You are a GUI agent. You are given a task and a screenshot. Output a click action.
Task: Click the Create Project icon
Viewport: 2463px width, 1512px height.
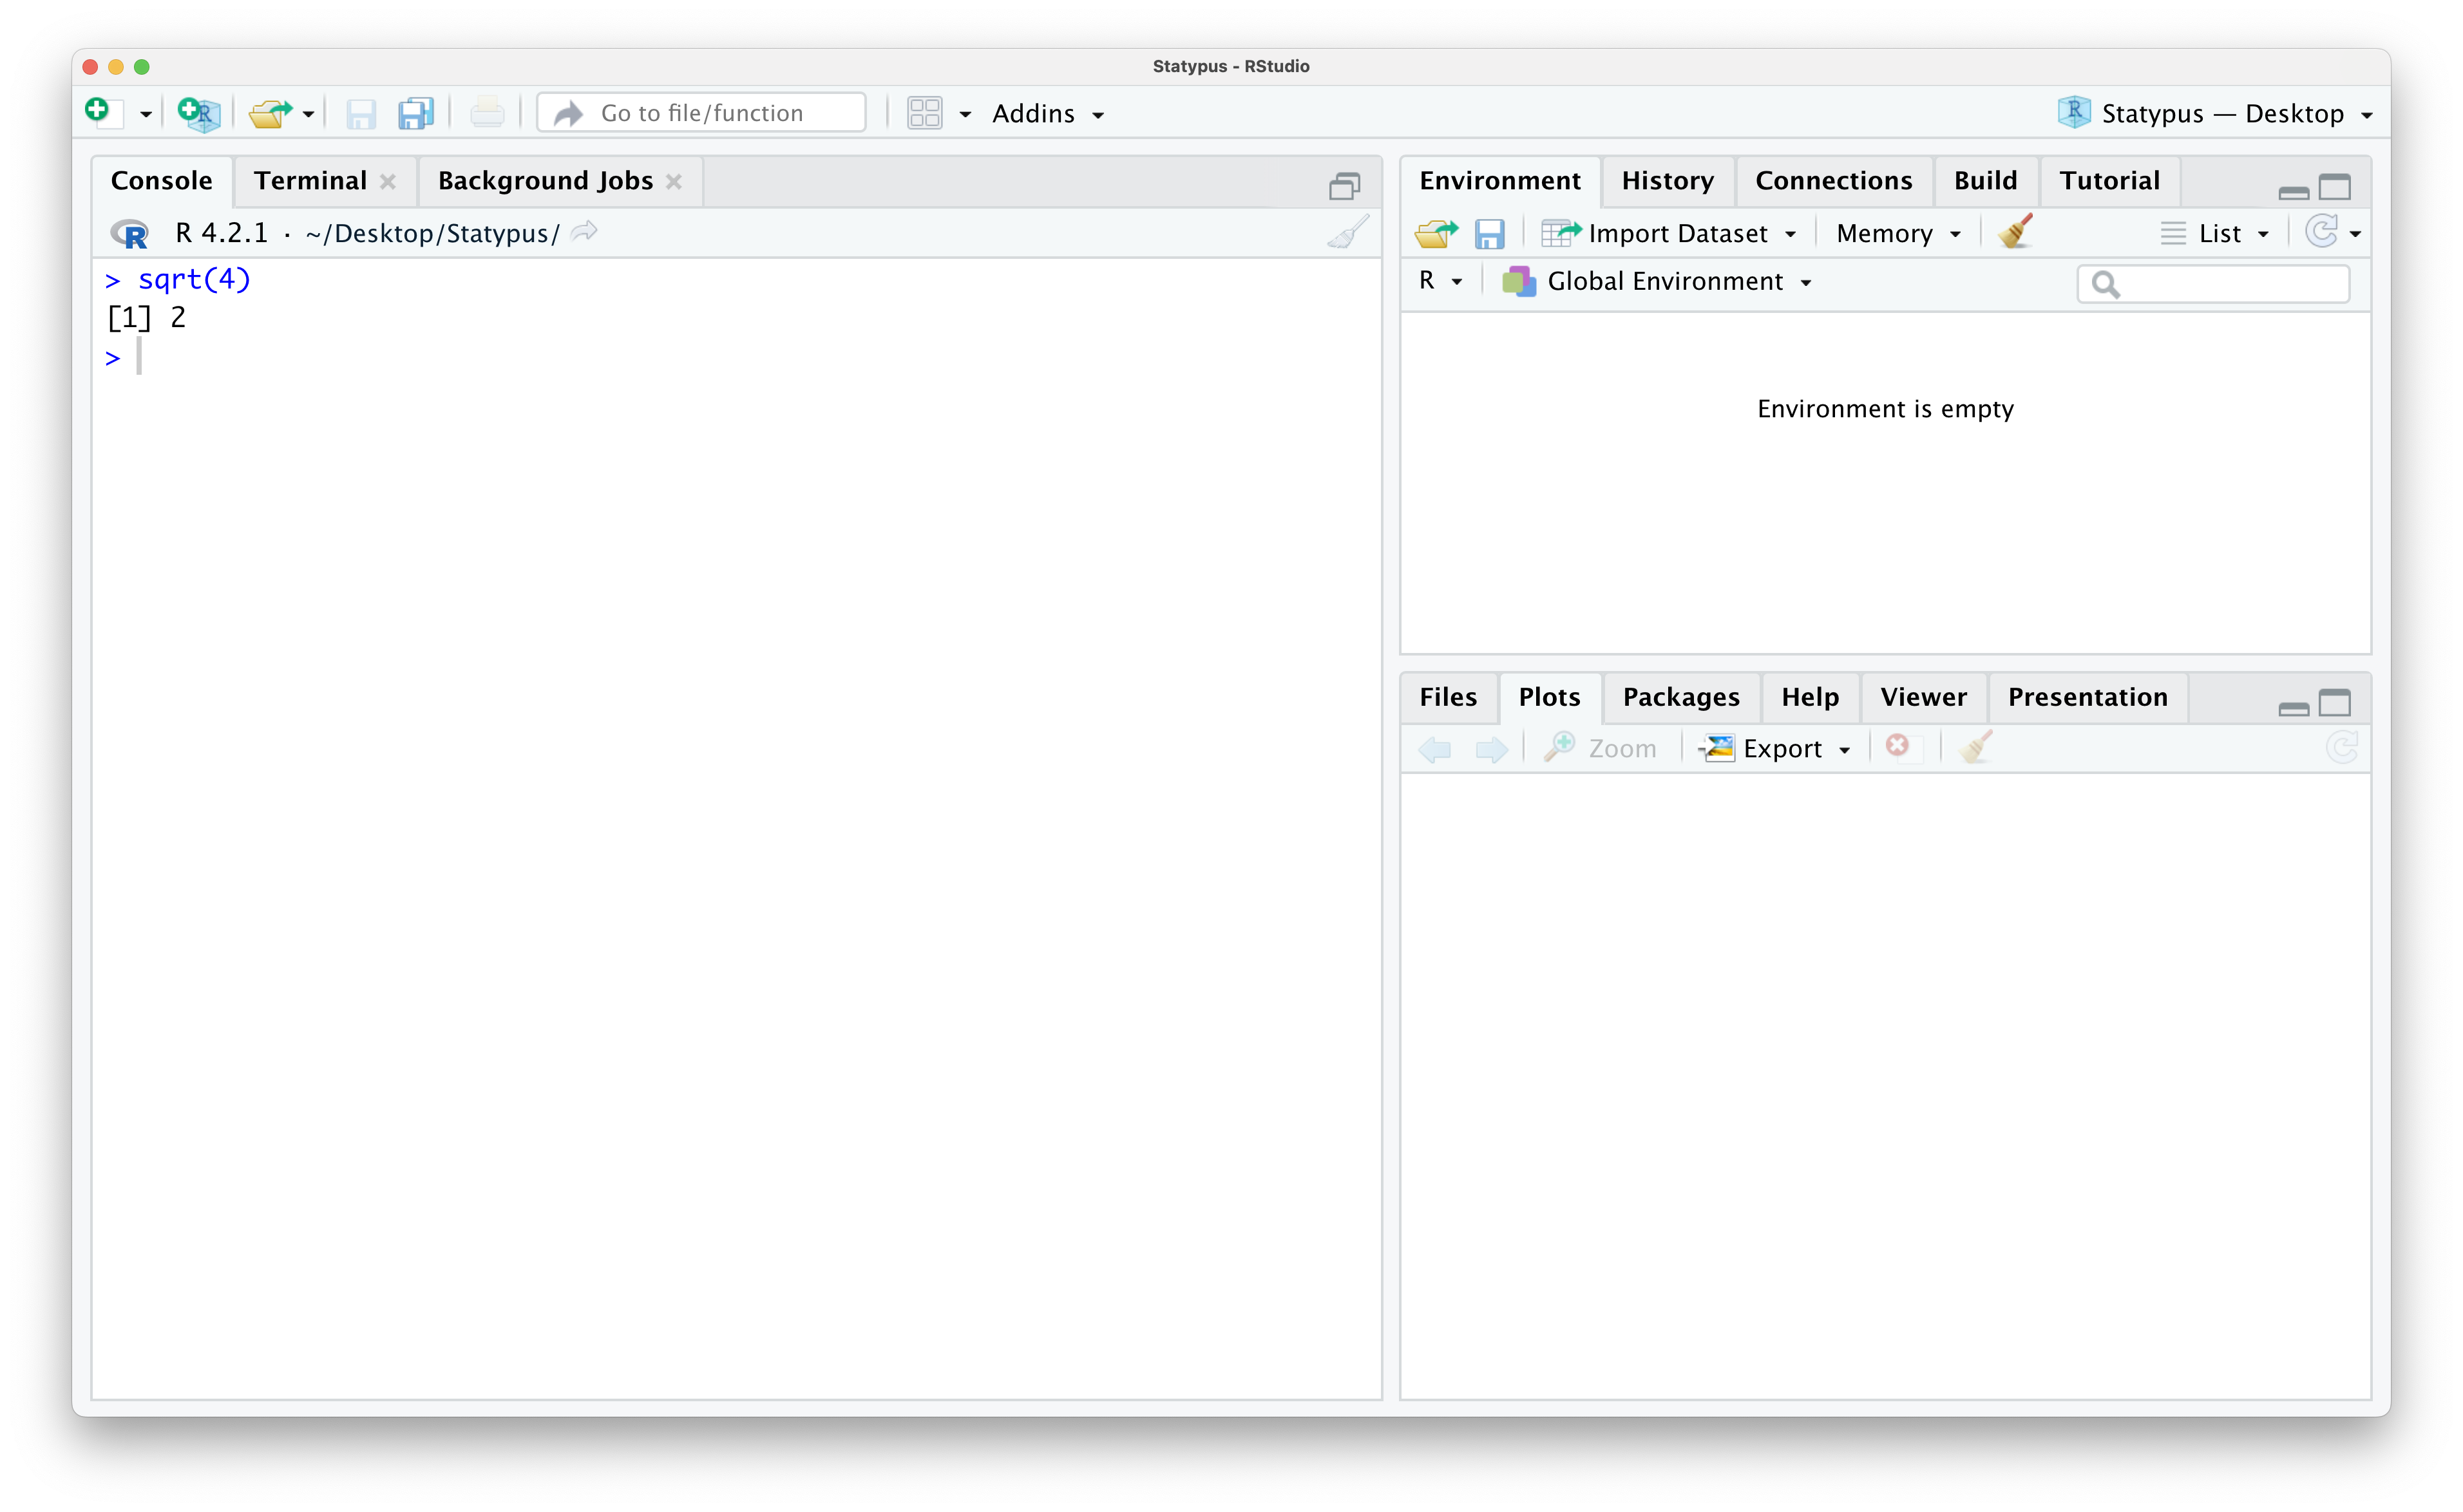(198, 113)
